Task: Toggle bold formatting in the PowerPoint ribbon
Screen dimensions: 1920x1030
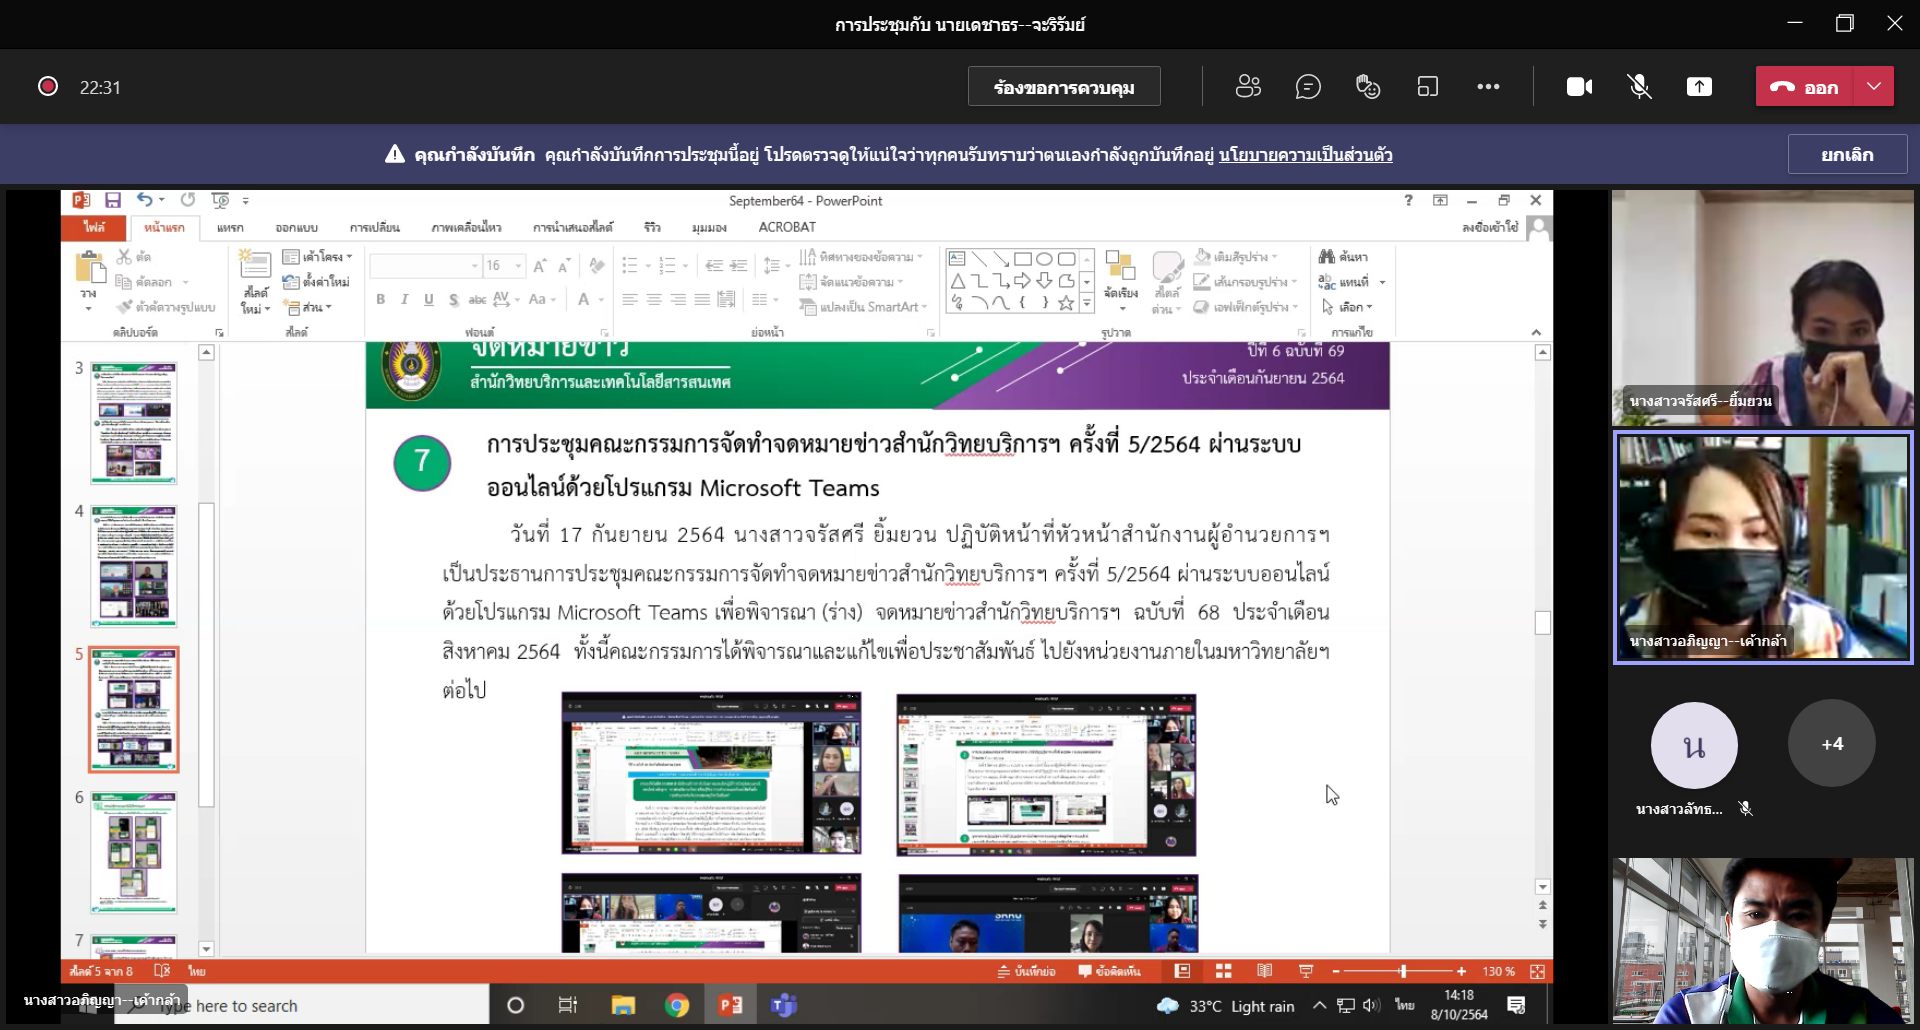Action: coord(380,299)
